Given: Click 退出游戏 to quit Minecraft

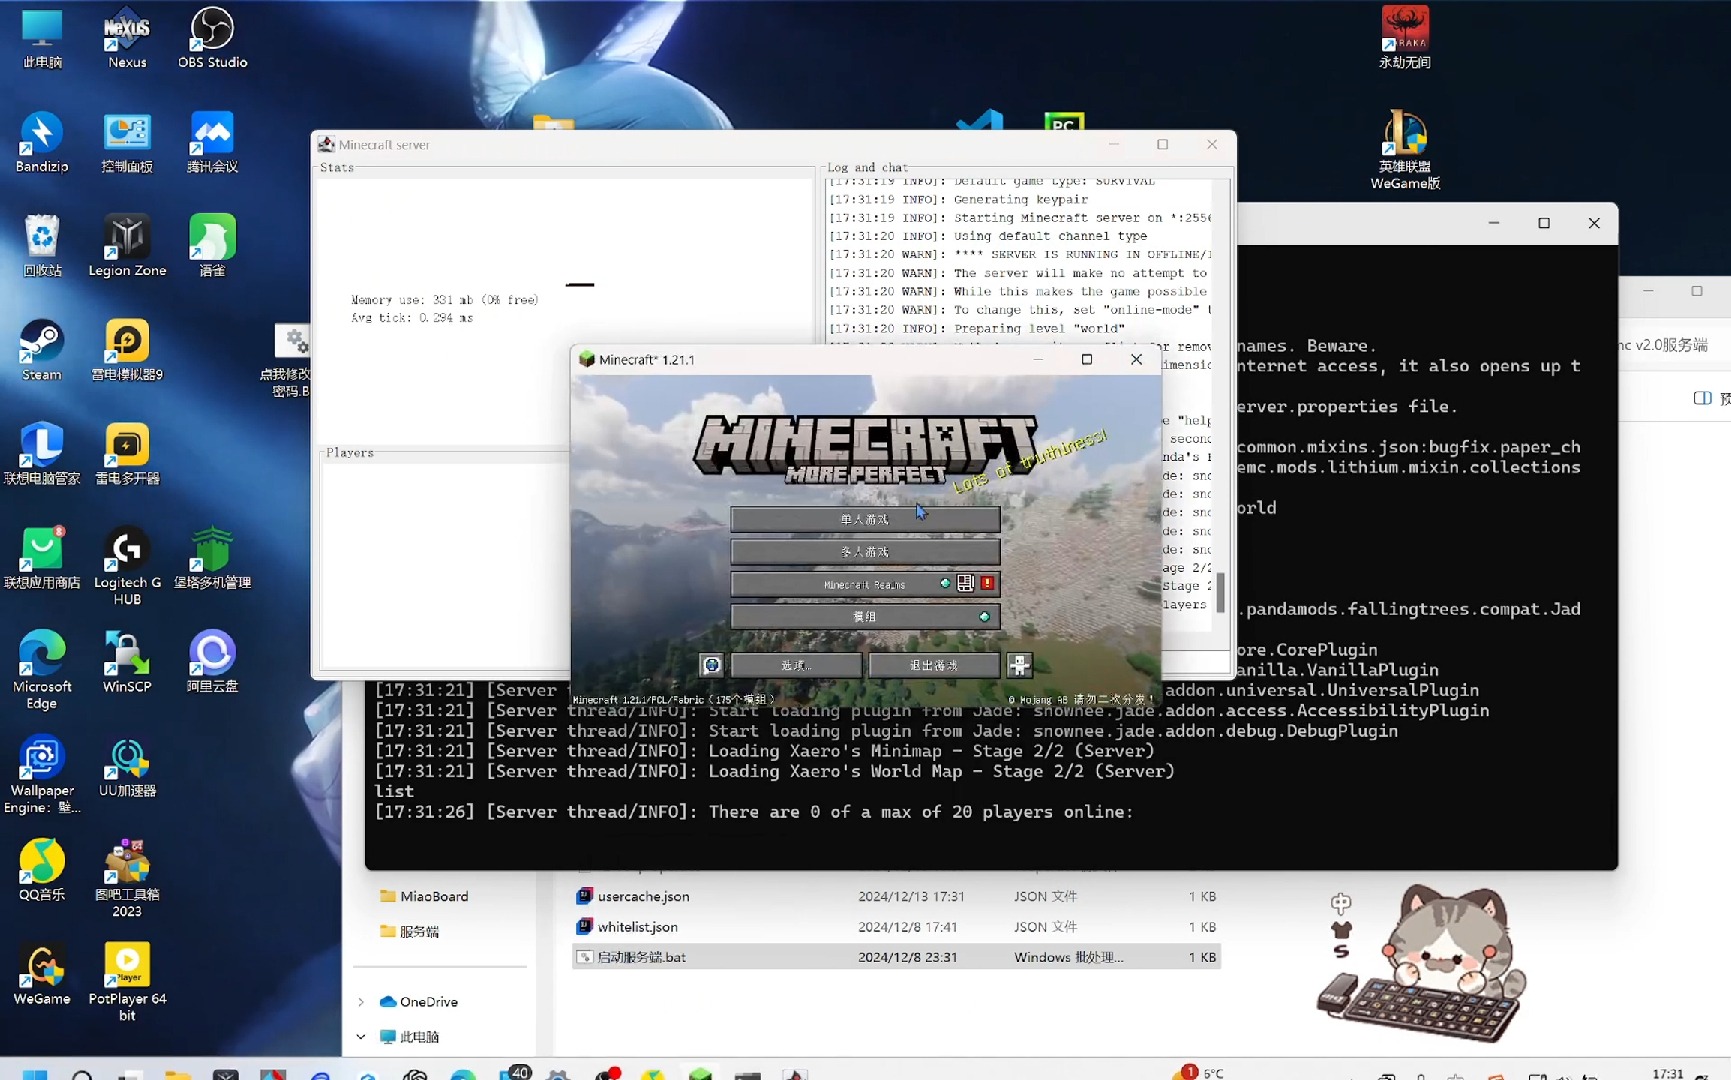Looking at the screenshot, I should tap(934, 665).
